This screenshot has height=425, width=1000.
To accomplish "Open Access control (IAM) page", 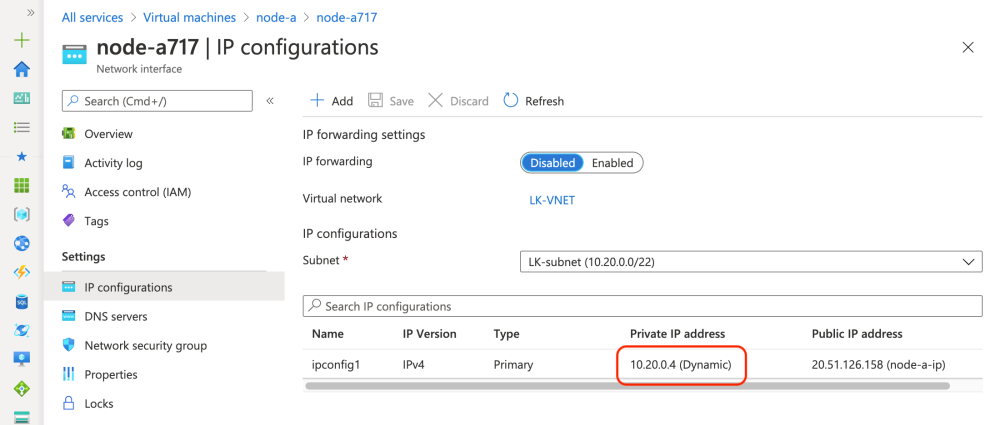I will coord(137,192).
